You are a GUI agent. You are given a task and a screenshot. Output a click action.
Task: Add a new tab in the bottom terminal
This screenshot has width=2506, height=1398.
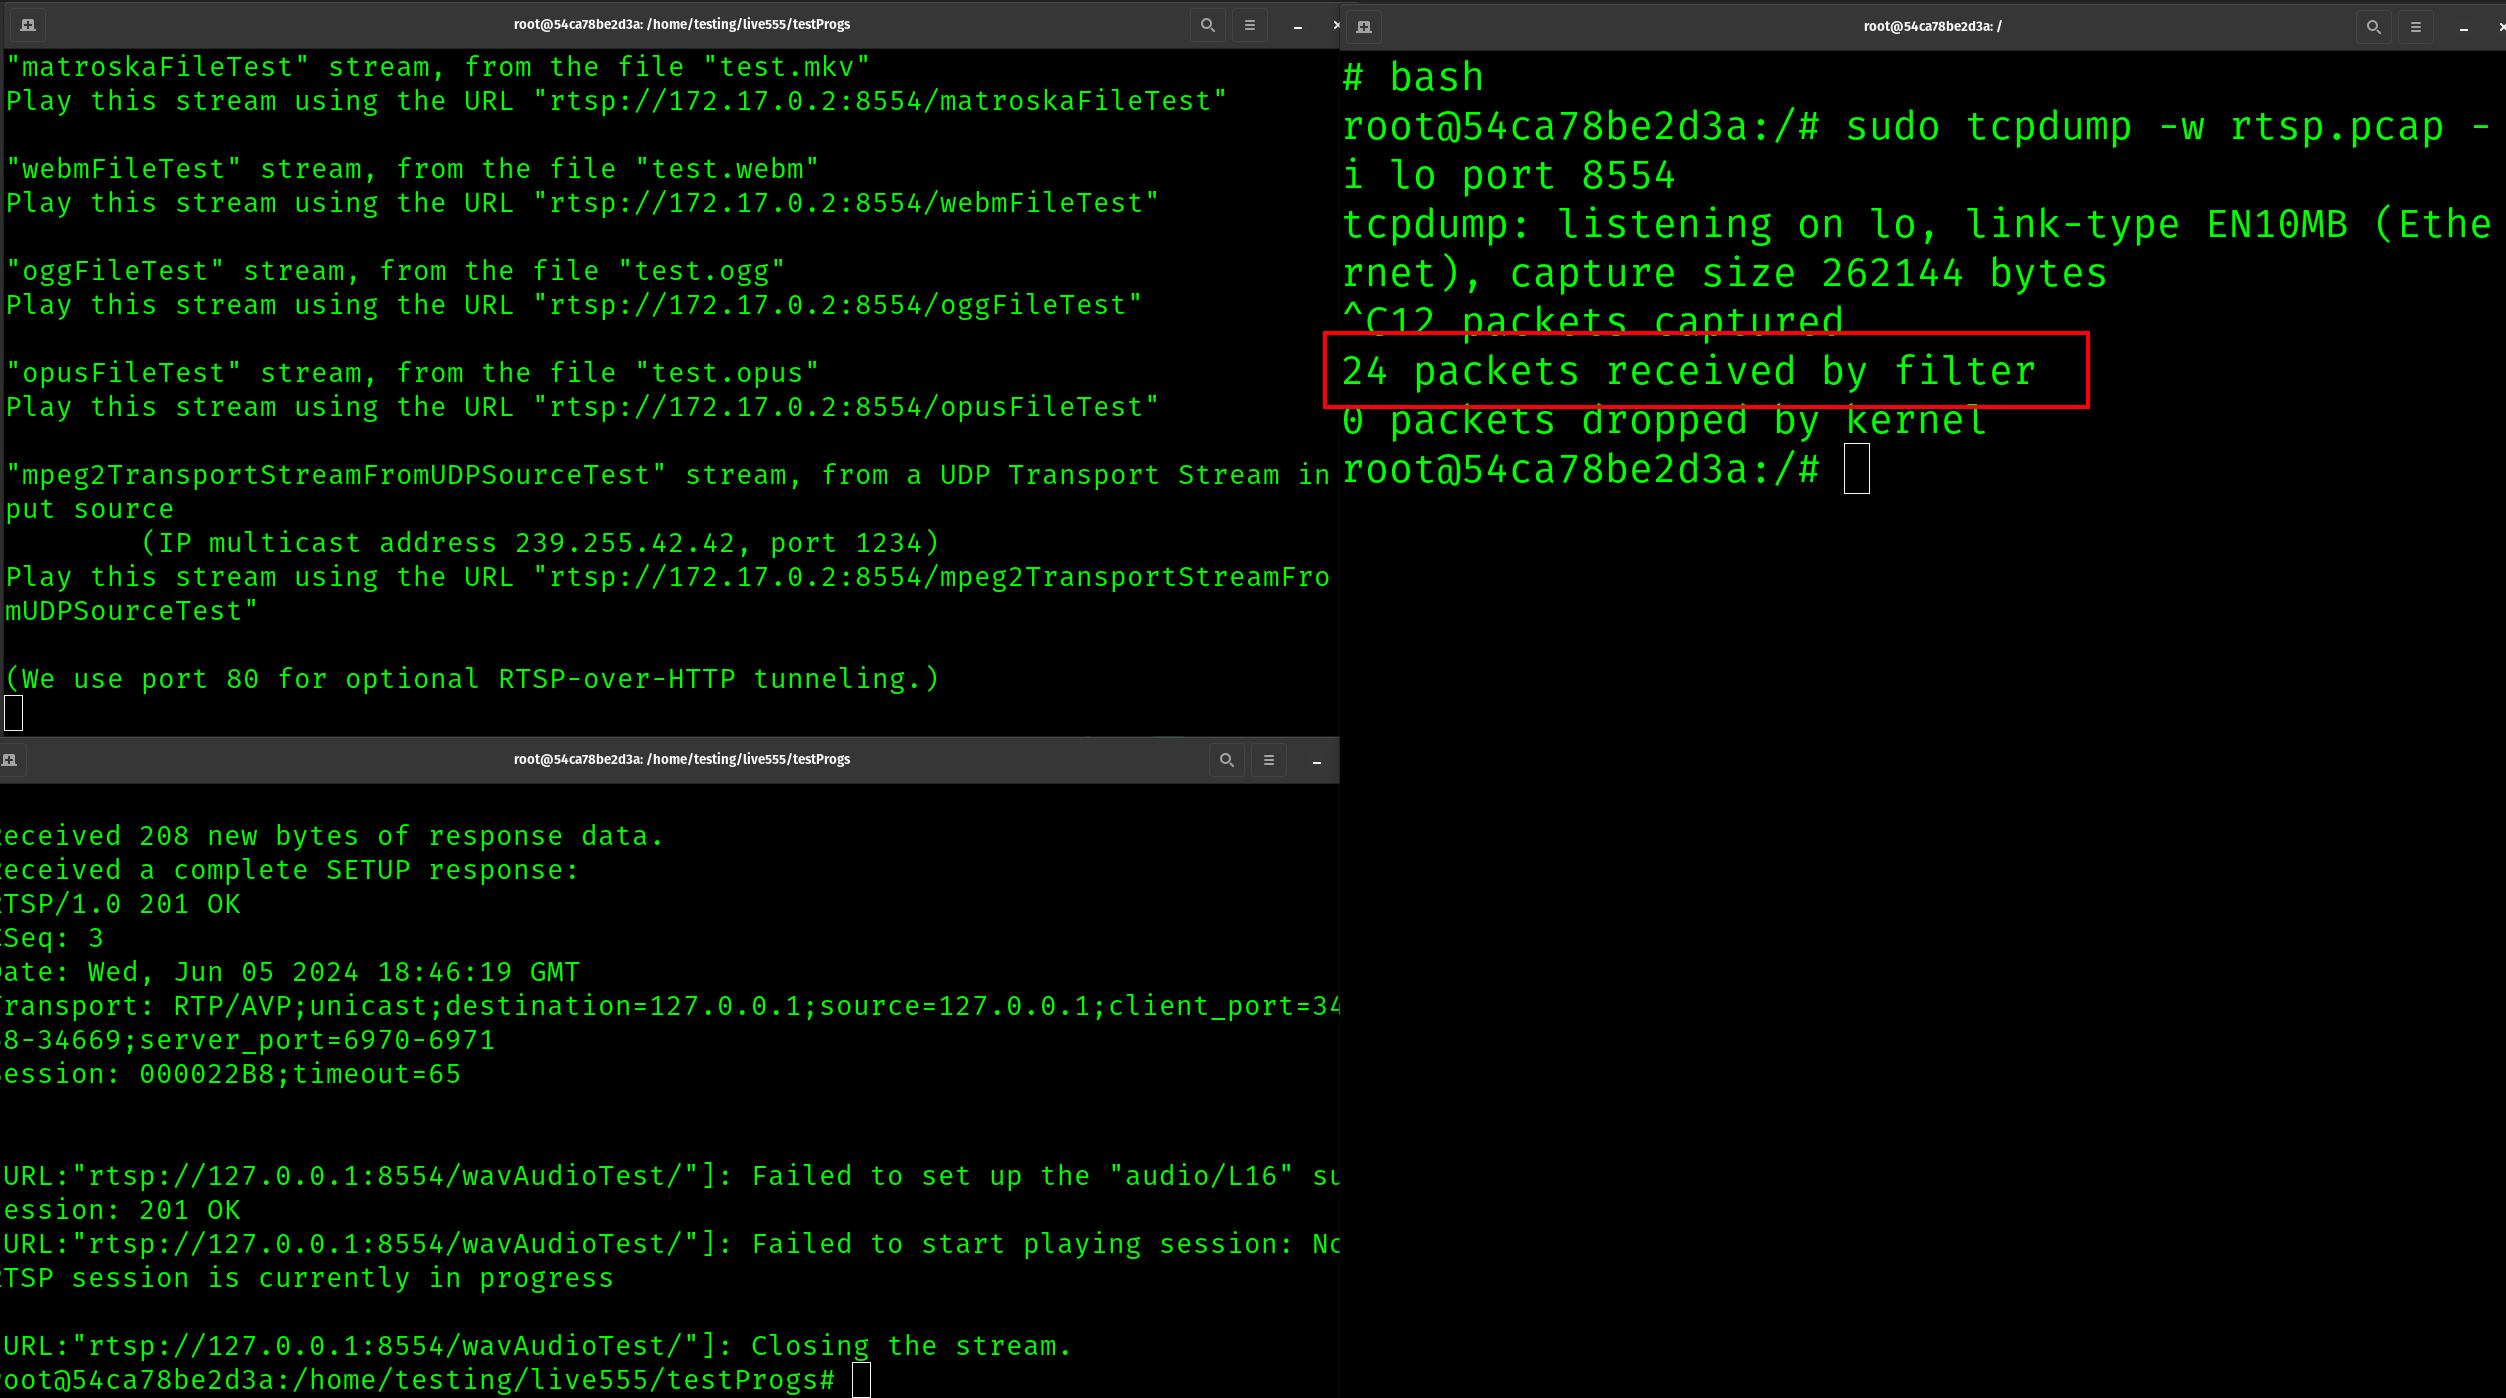(x=10, y=760)
